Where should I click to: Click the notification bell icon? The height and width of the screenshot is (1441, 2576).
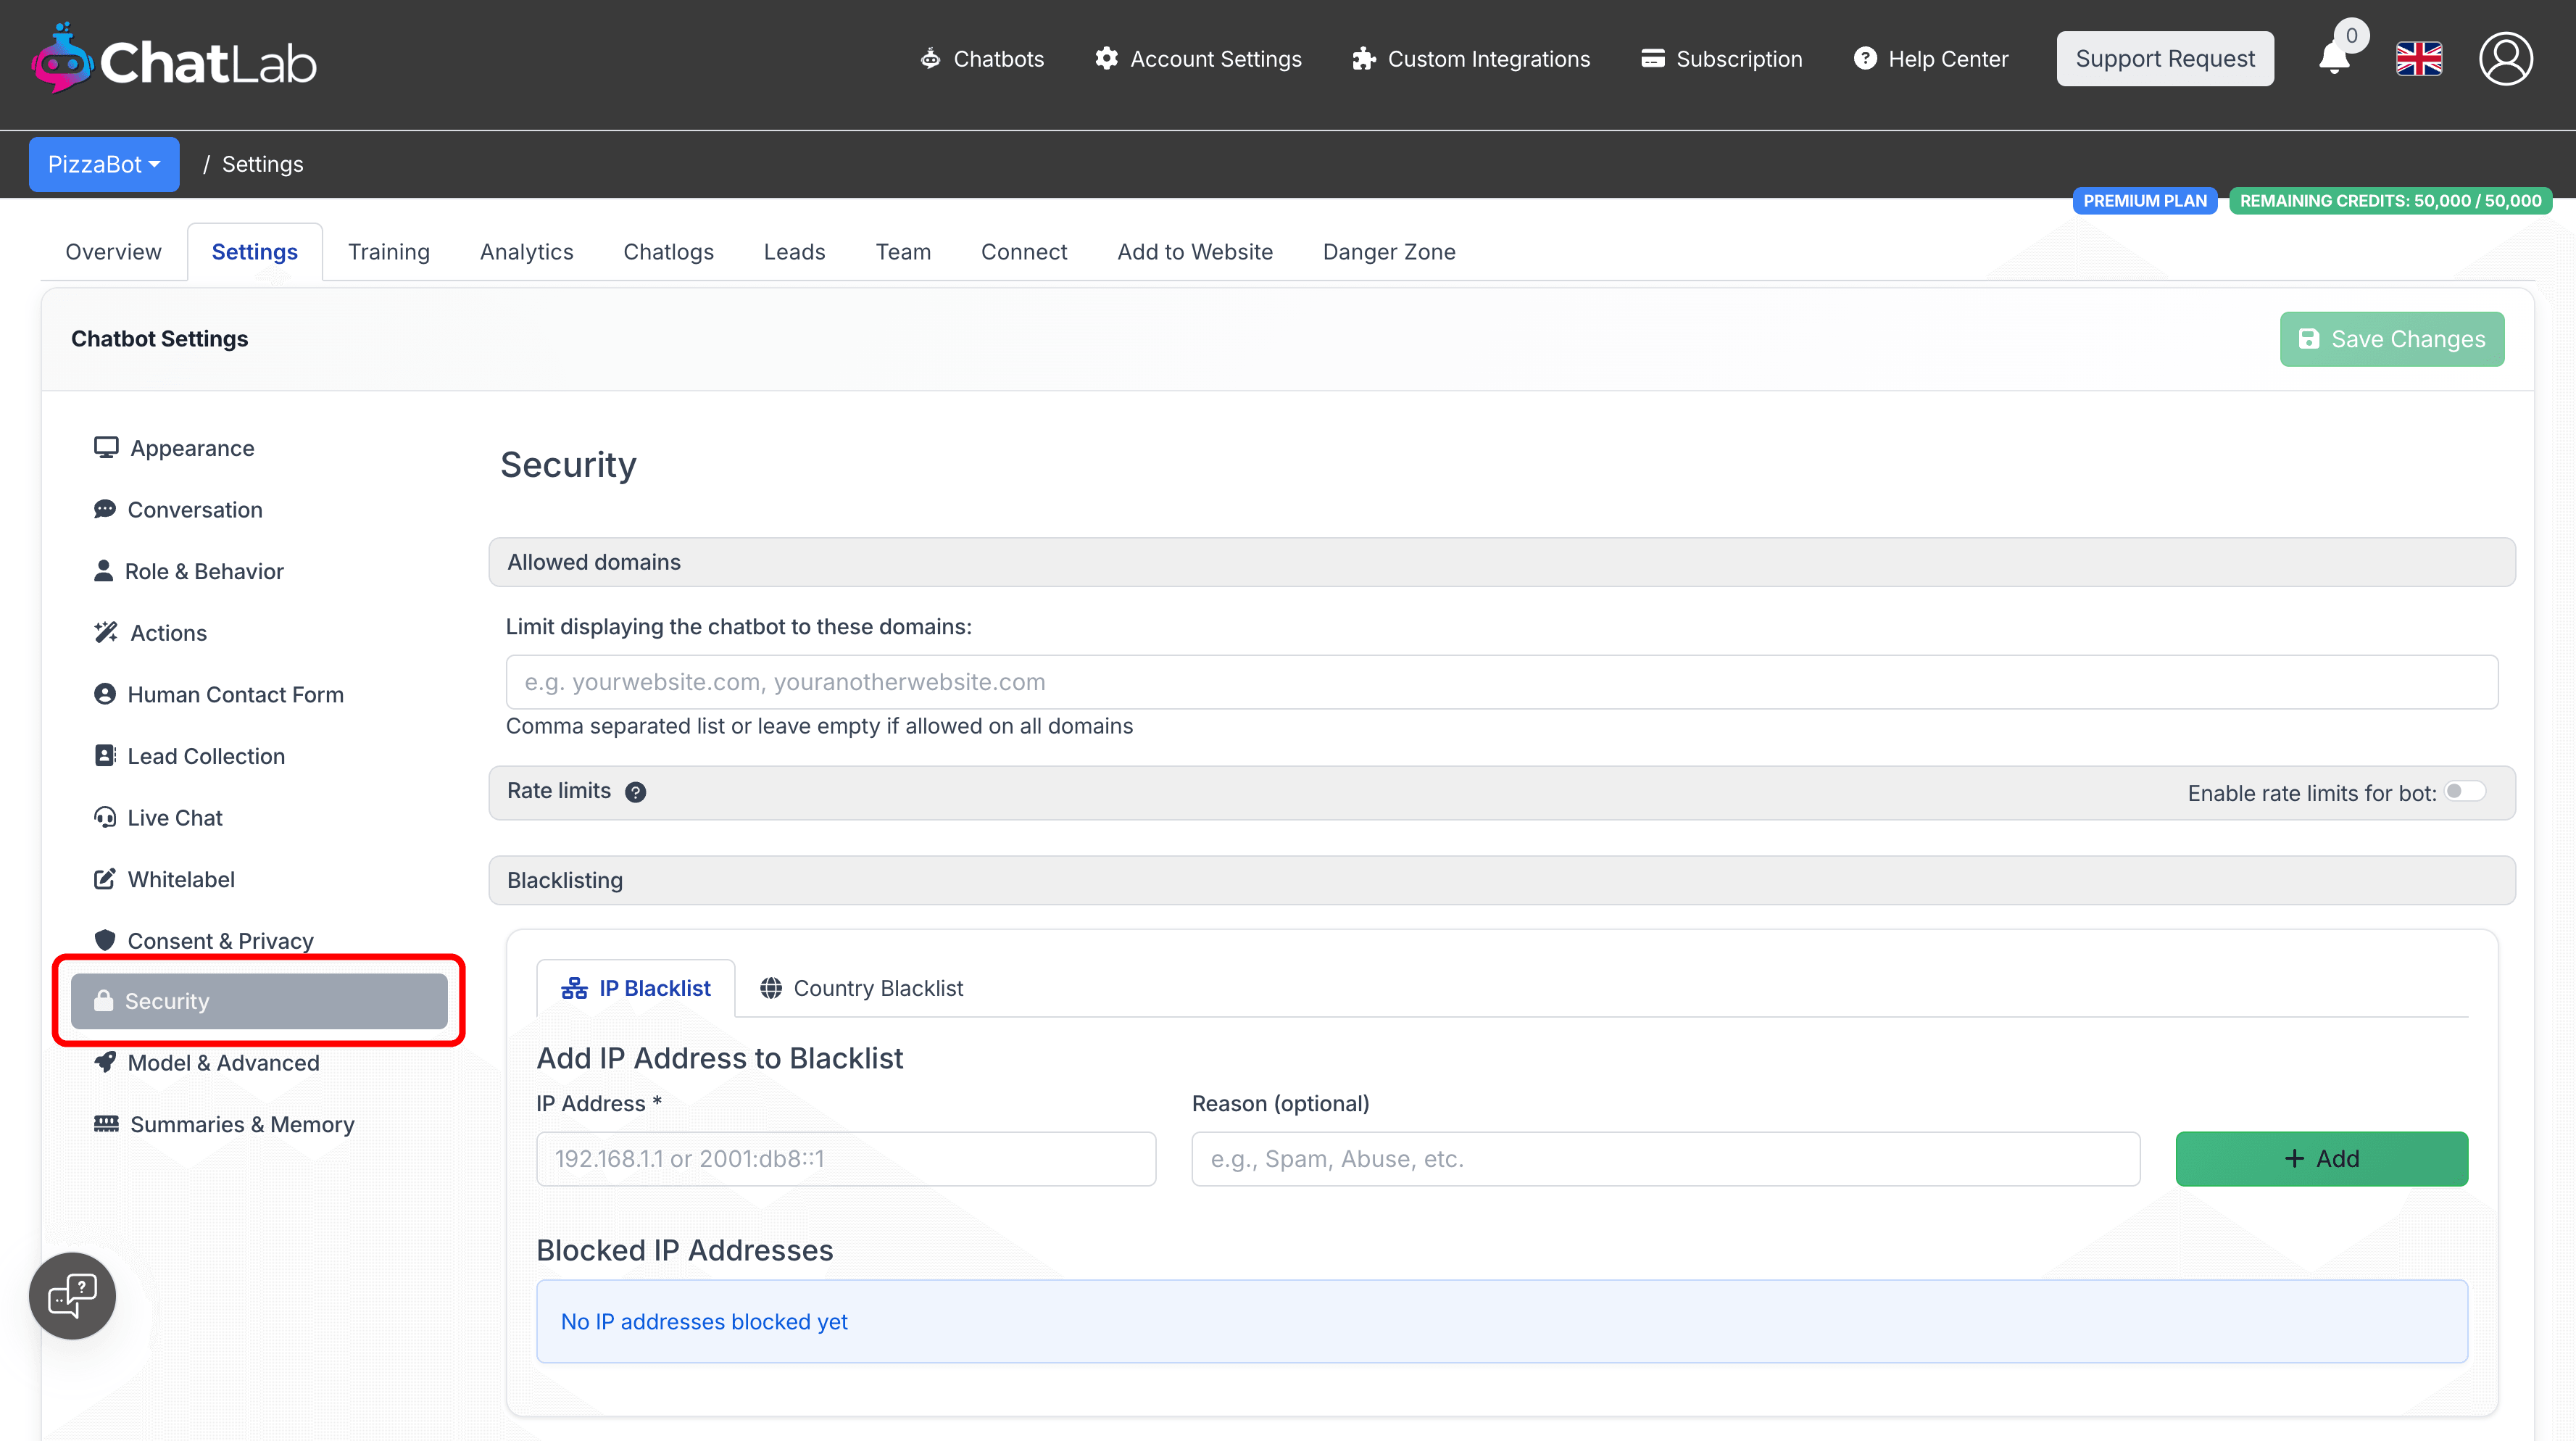pyautogui.click(x=2334, y=58)
